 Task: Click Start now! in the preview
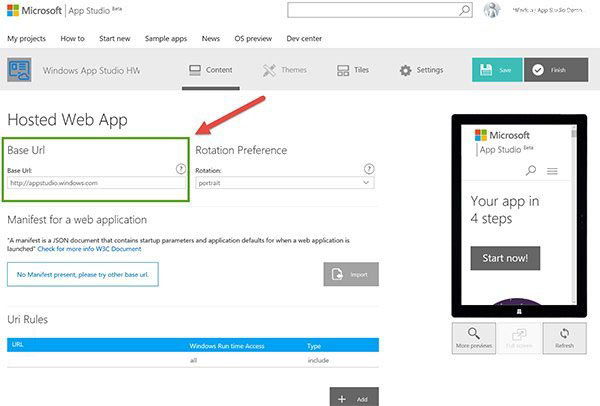point(505,258)
